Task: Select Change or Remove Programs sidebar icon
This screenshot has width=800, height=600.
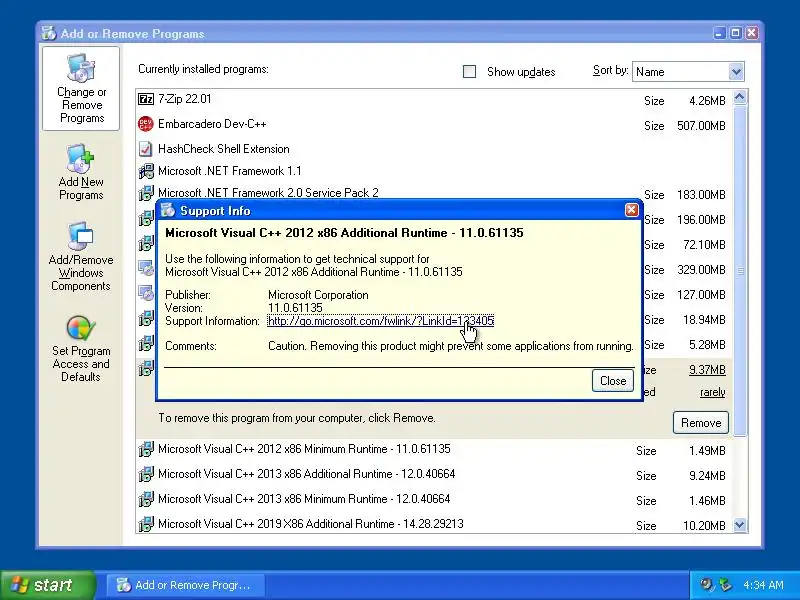Action: click(81, 88)
